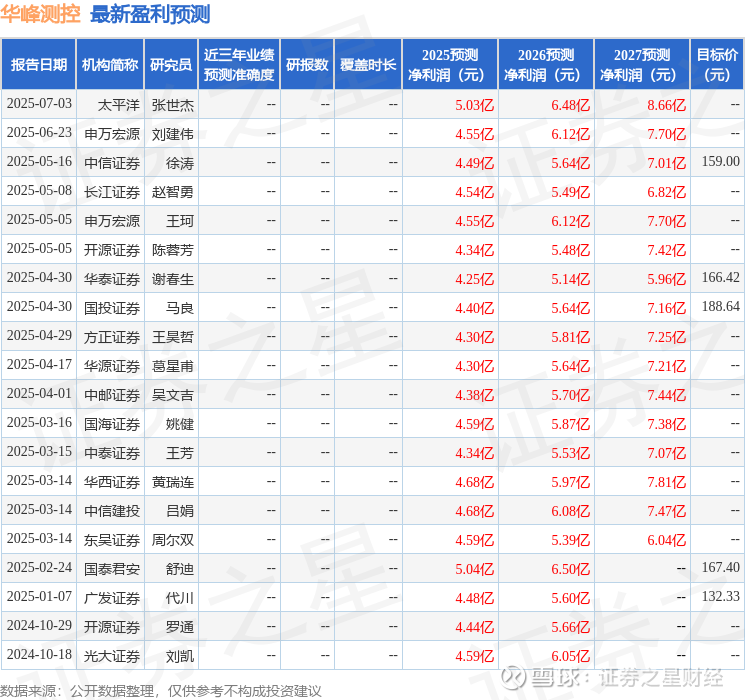
Task: Select the 2027预测净利润 column header
Action: click(x=642, y=65)
